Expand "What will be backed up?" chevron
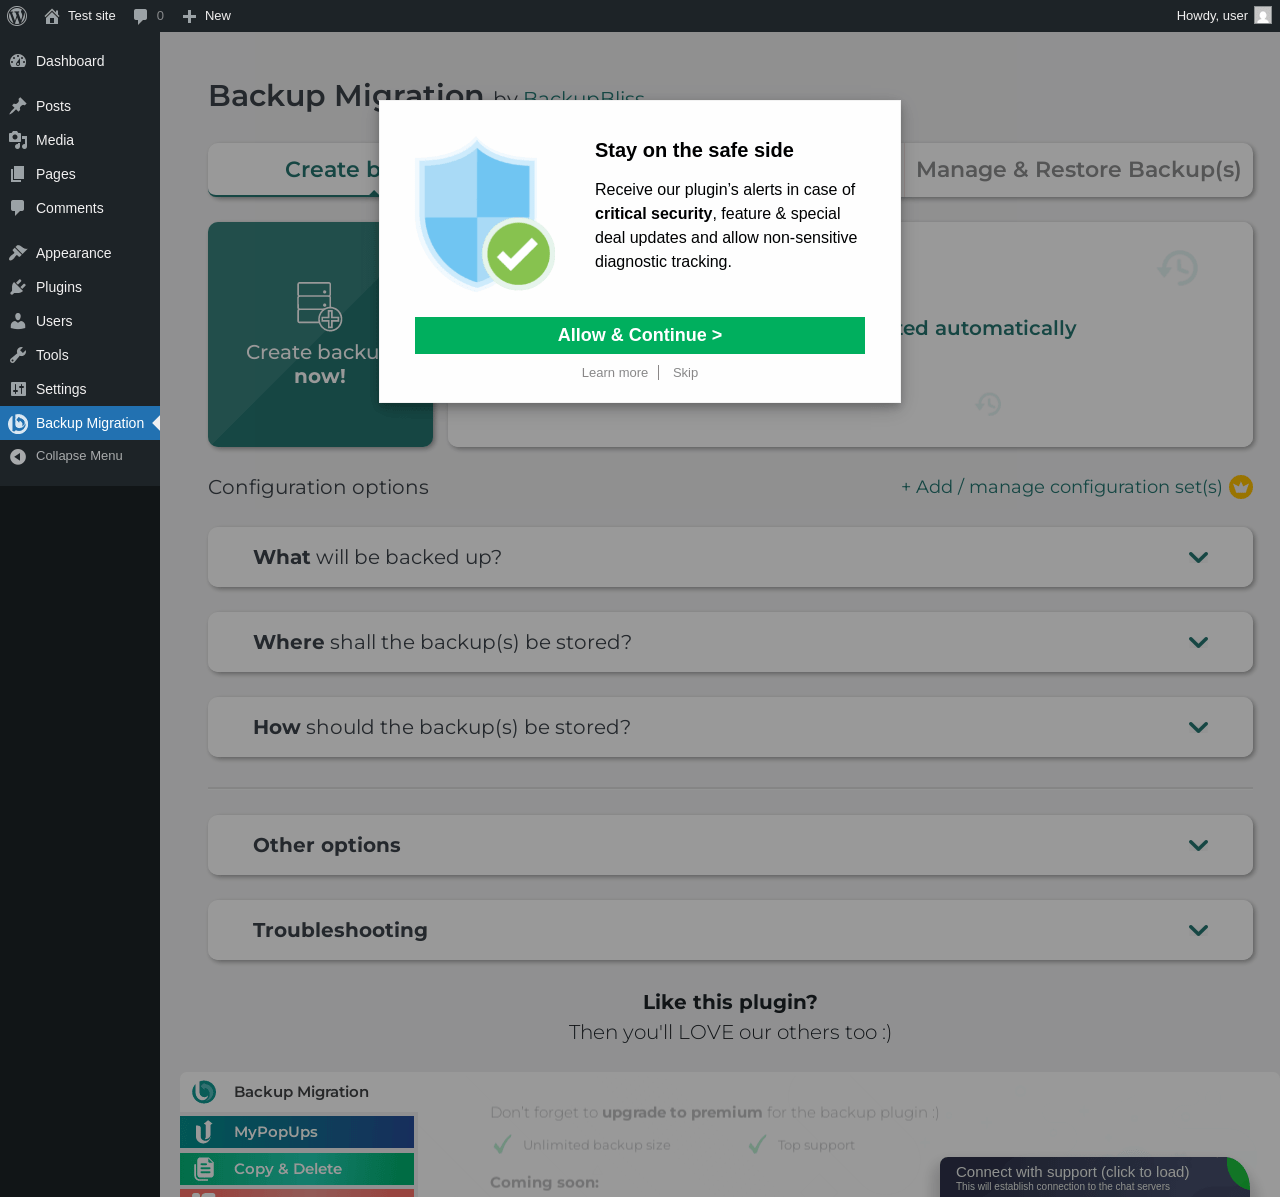This screenshot has width=1280, height=1197. tap(1198, 557)
